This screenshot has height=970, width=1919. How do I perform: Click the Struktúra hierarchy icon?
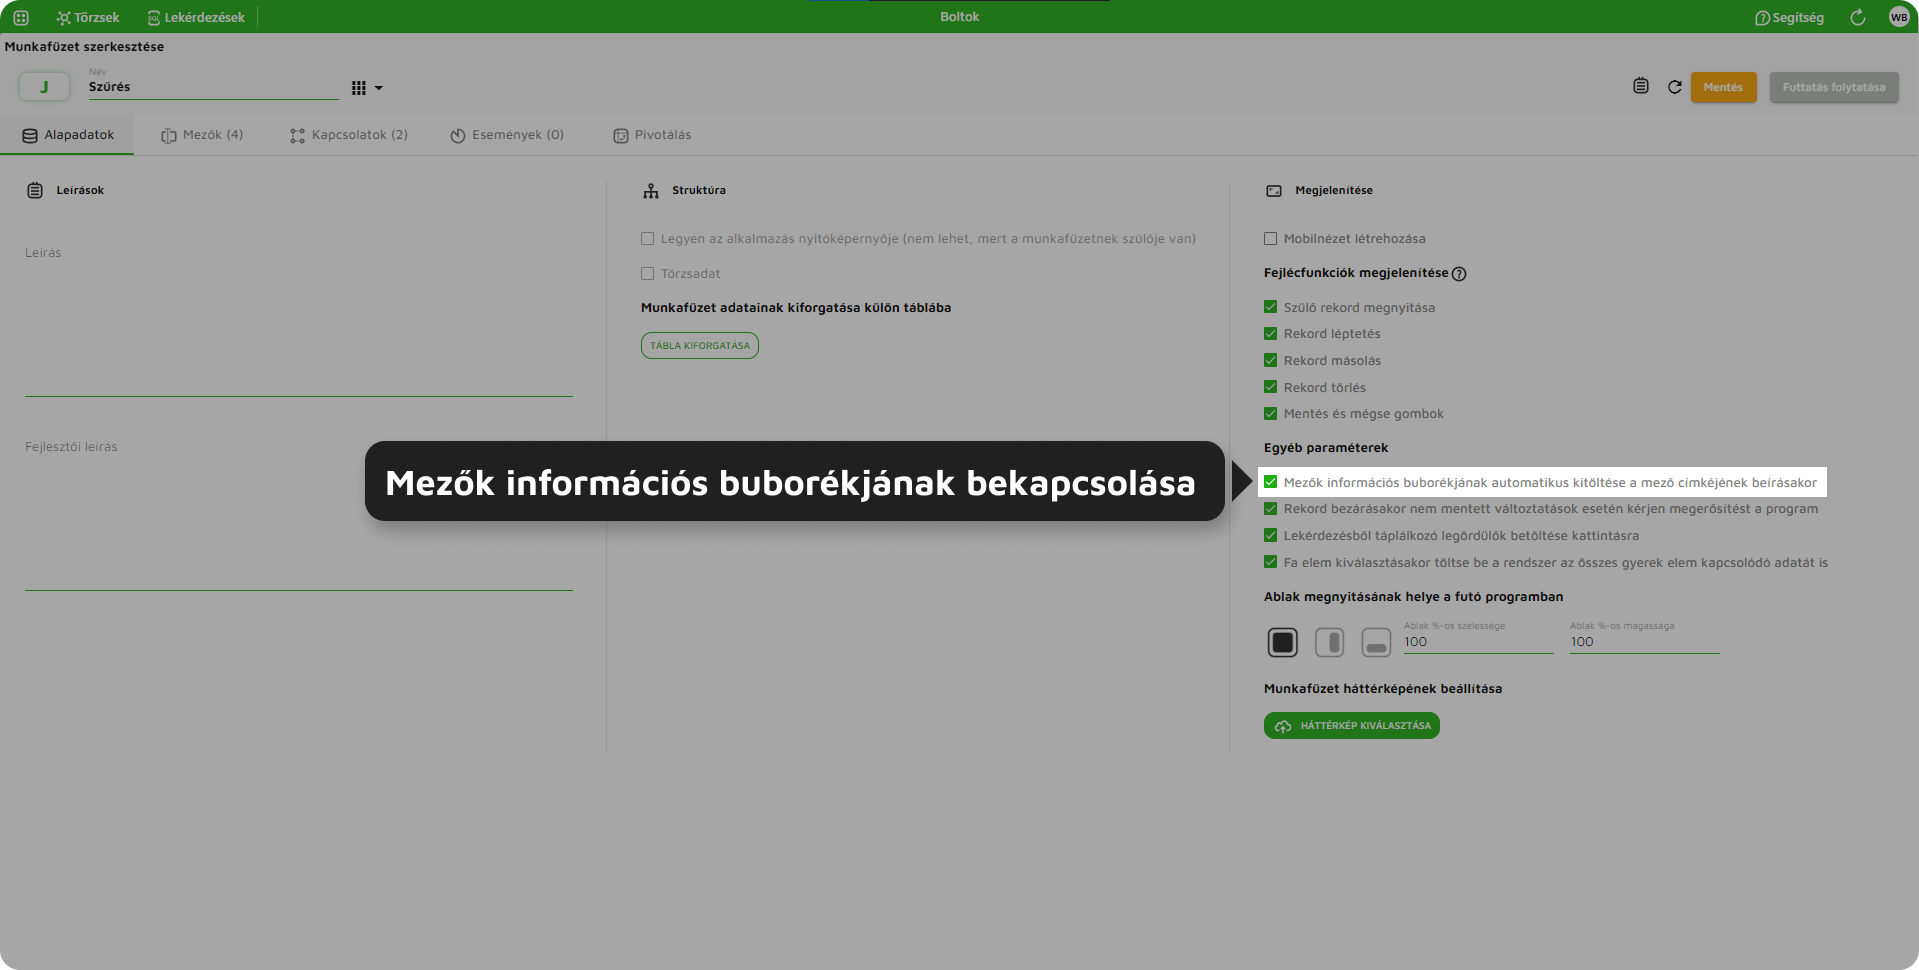point(651,190)
